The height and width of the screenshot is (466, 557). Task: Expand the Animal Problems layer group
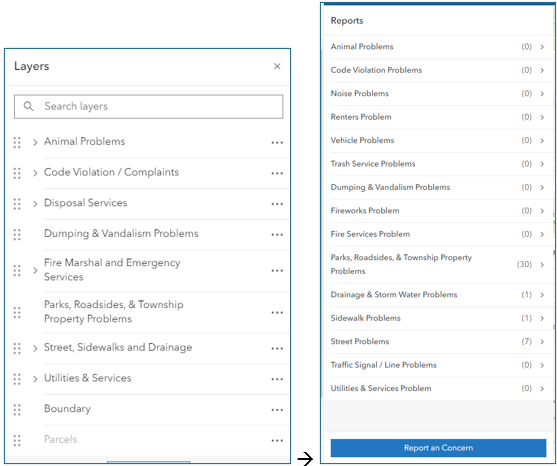35,142
